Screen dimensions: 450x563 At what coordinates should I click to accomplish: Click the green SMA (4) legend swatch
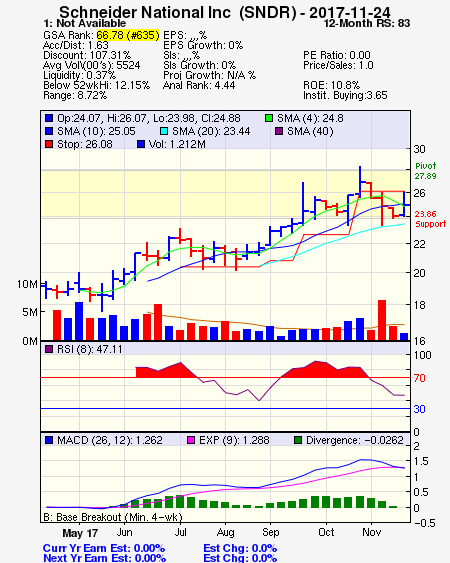[x=269, y=118]
